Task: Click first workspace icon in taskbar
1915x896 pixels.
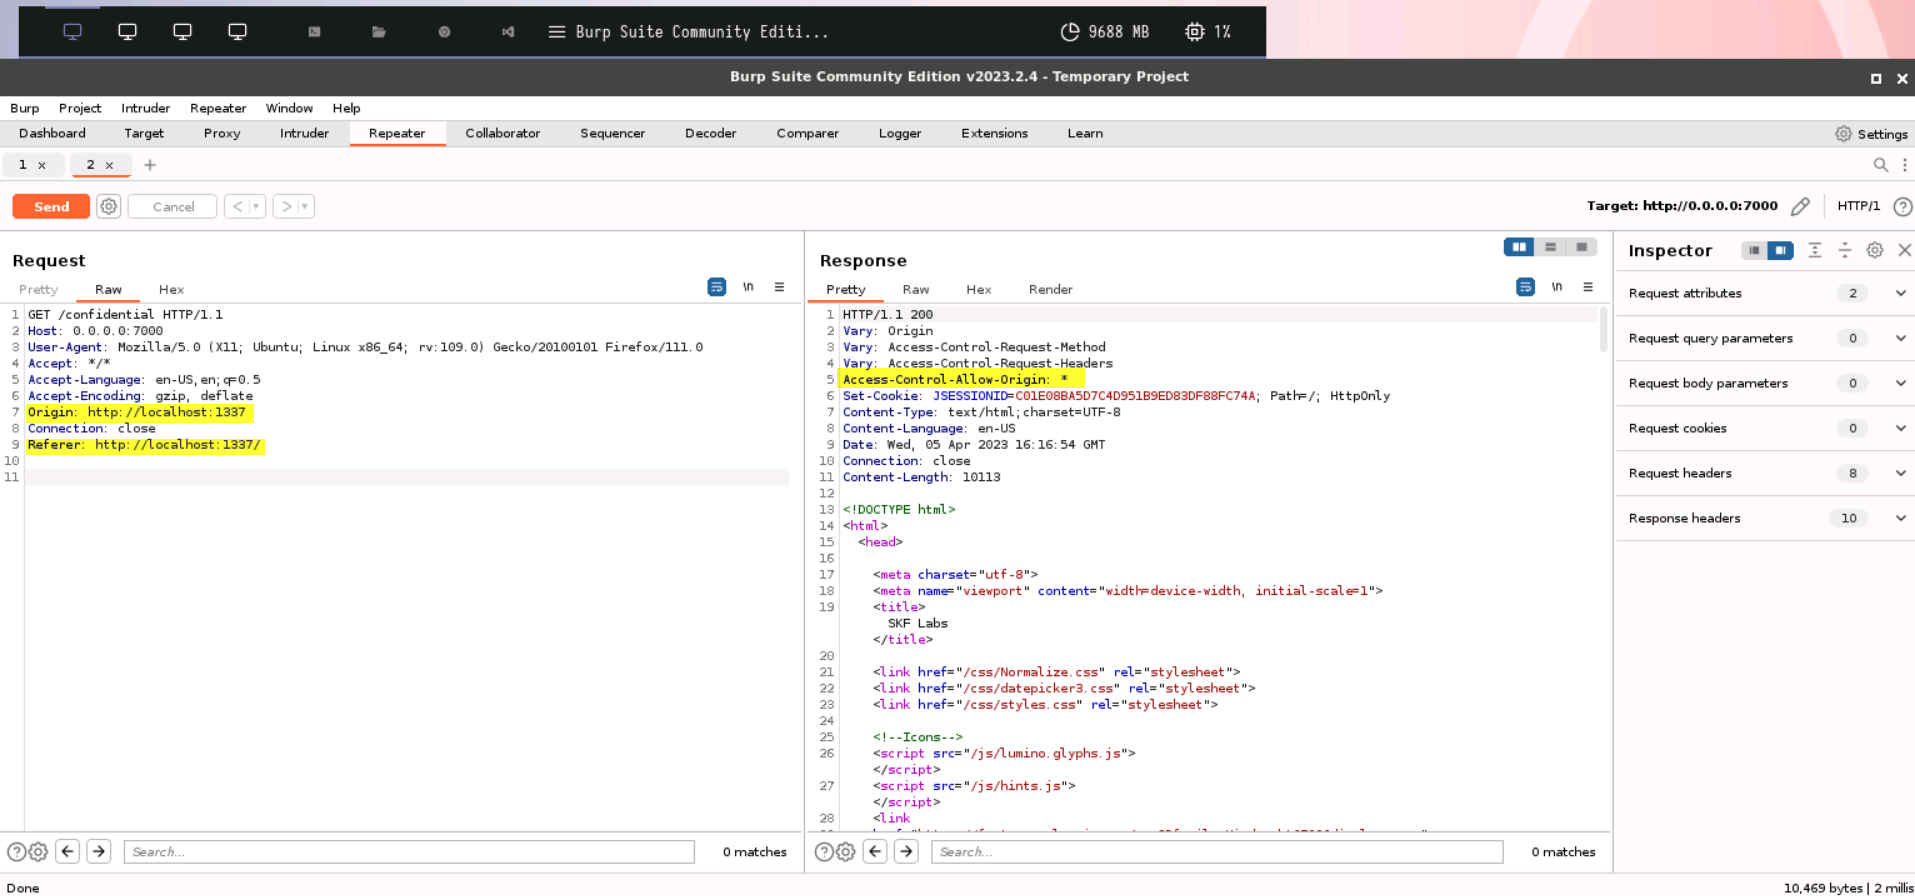Action: coord(73,32)
